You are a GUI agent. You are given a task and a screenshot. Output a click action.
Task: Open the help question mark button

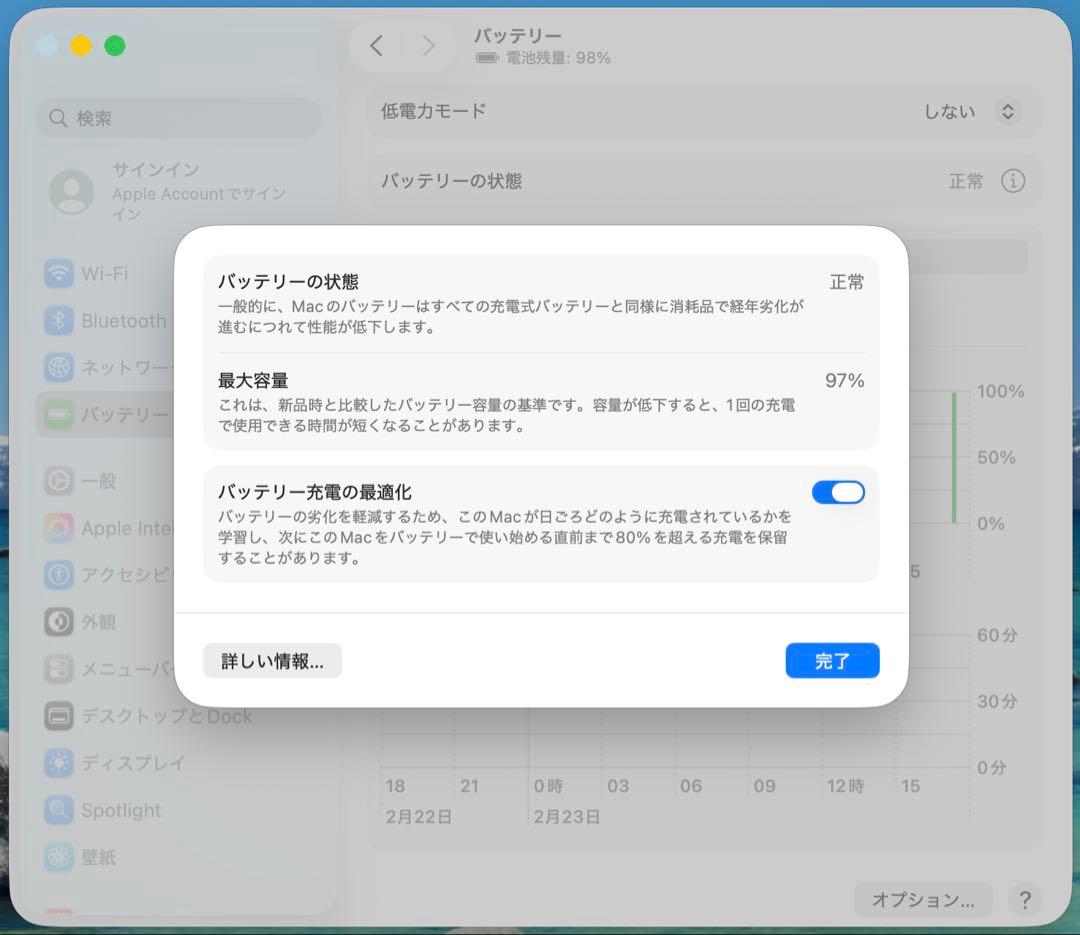click(1025, 899)
